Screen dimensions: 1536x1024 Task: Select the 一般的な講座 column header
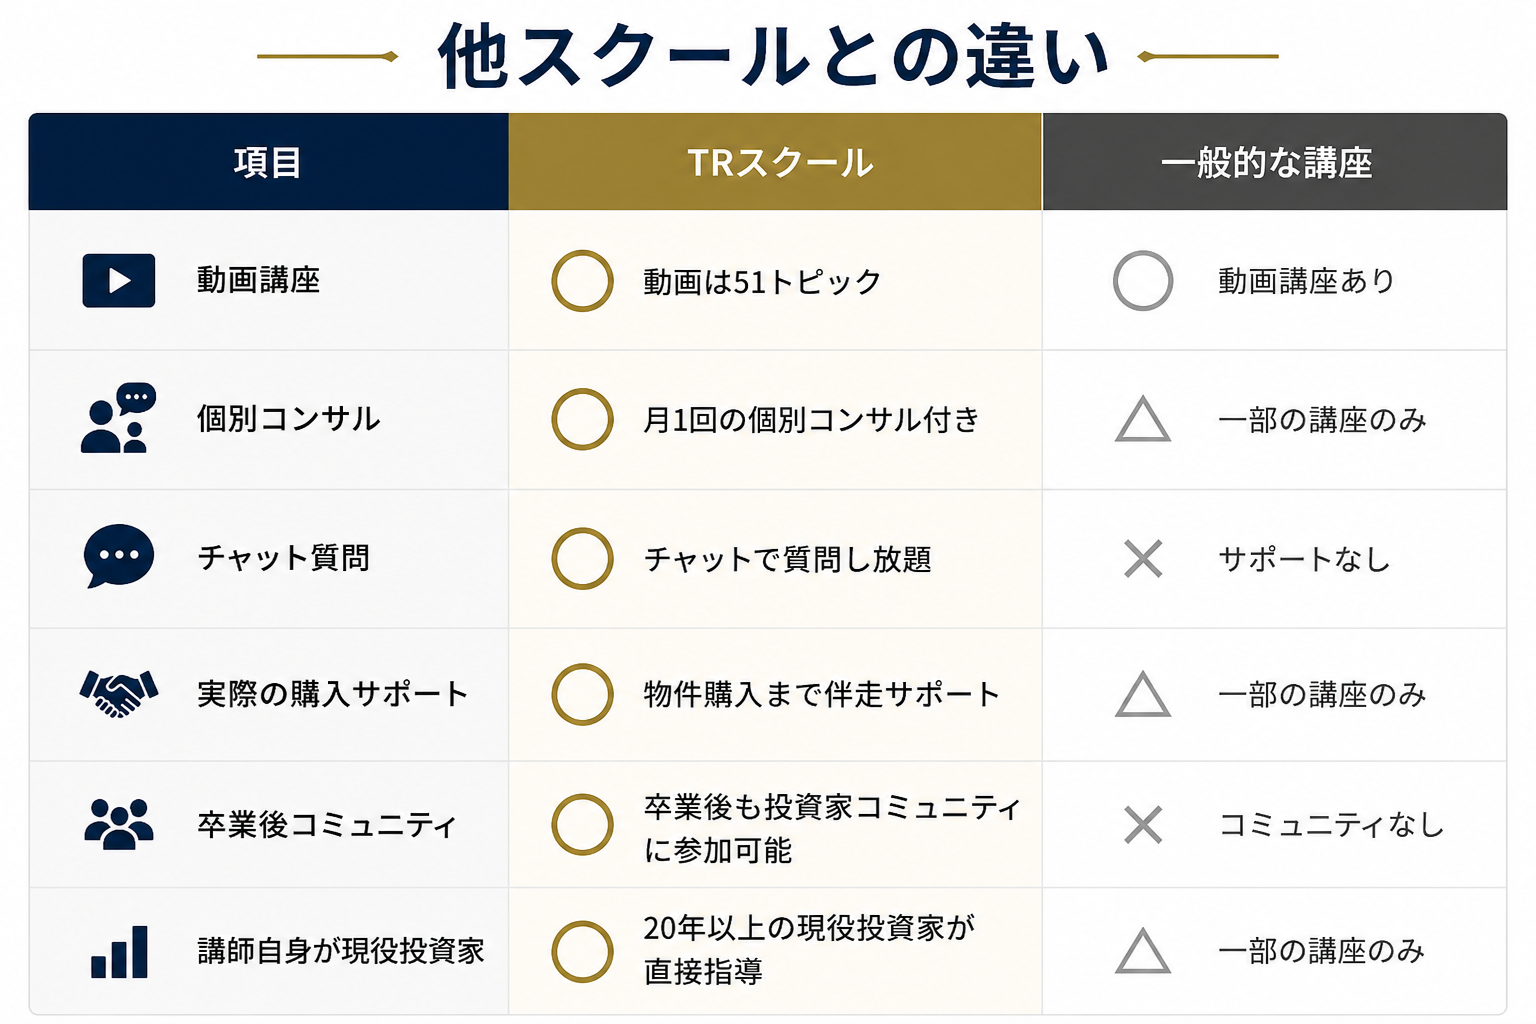(1275, 162)
